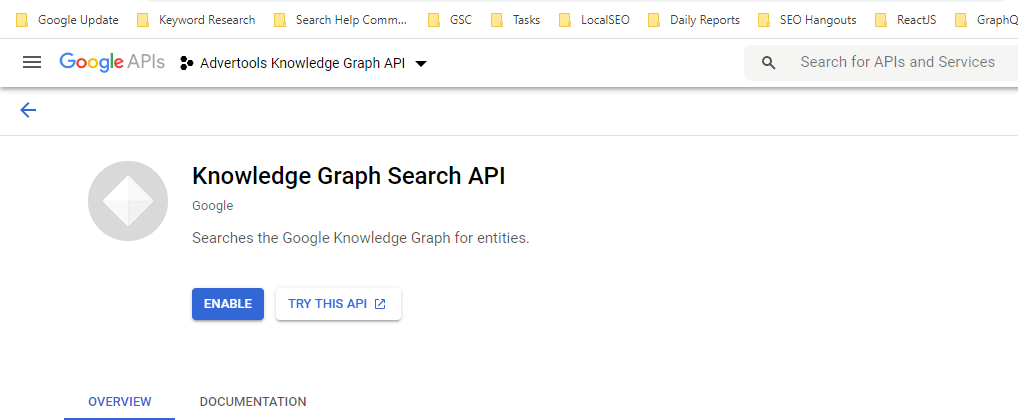
Task: Open the LocalSEO bookmark folder
Action: tap(594, 20)
